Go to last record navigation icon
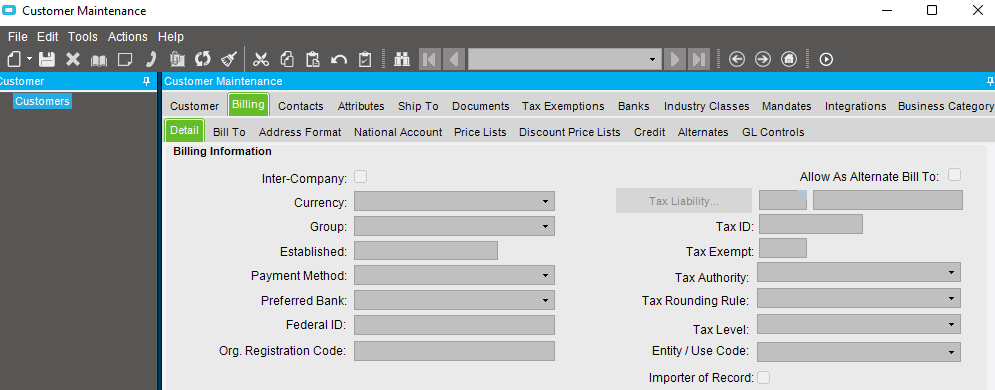The image size is (995, 390). [699, 59]
